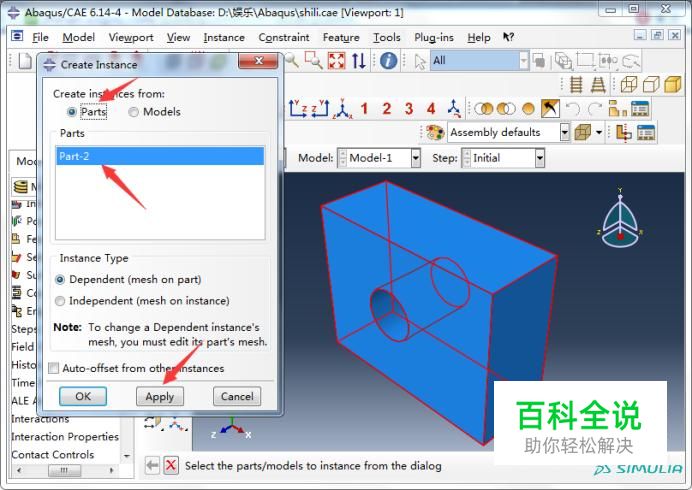
Task: Click the view orientation triad compass
Action: coord(620,218)
